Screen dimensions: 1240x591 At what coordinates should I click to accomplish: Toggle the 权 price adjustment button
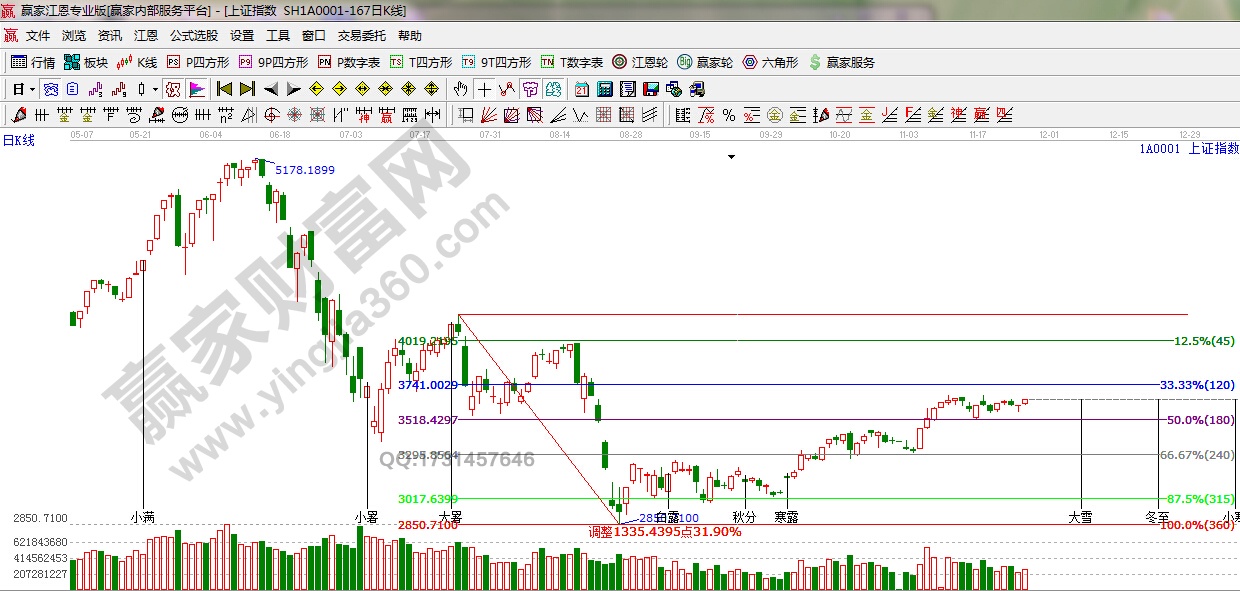tap(172, 89)
